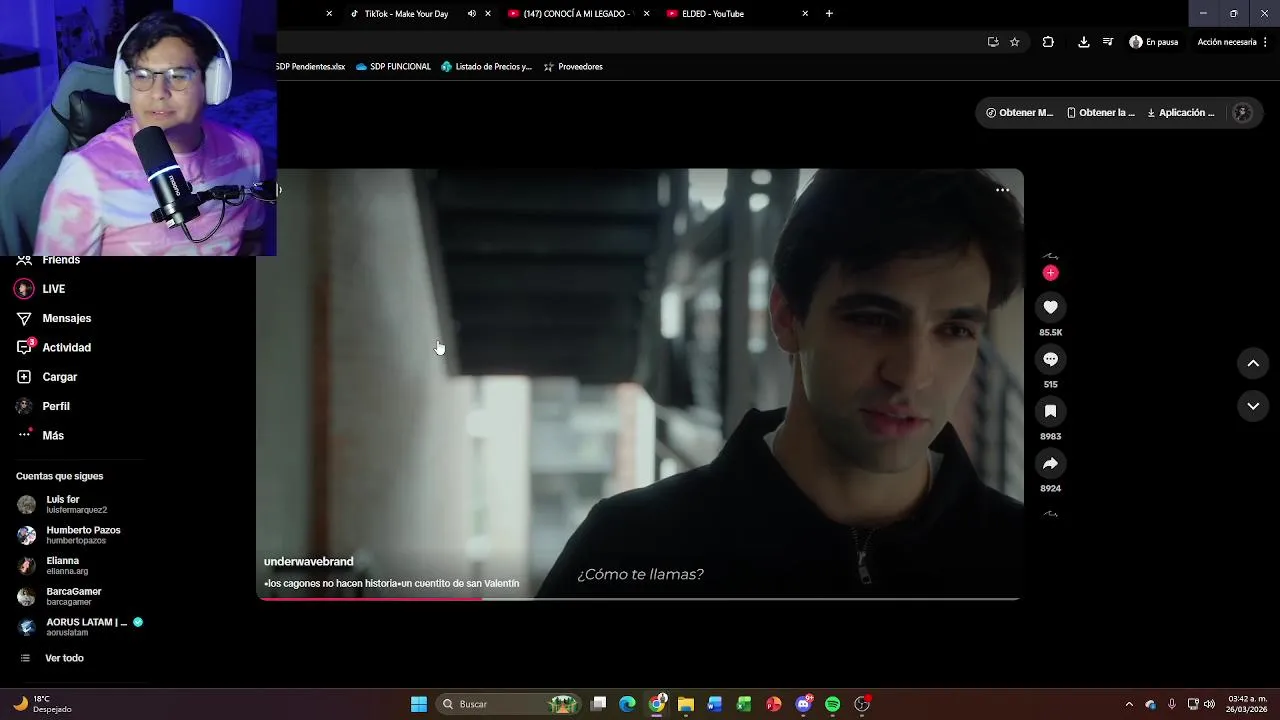Image resolution: width=1280 pixels, height=720 pixels.
Task: Open File Explorer from the taskbar
Action: 686,704
